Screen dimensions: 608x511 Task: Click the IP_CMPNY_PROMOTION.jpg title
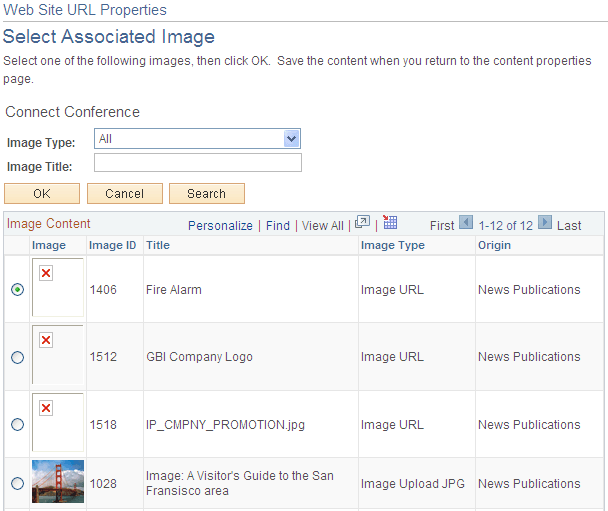point(225,425)
